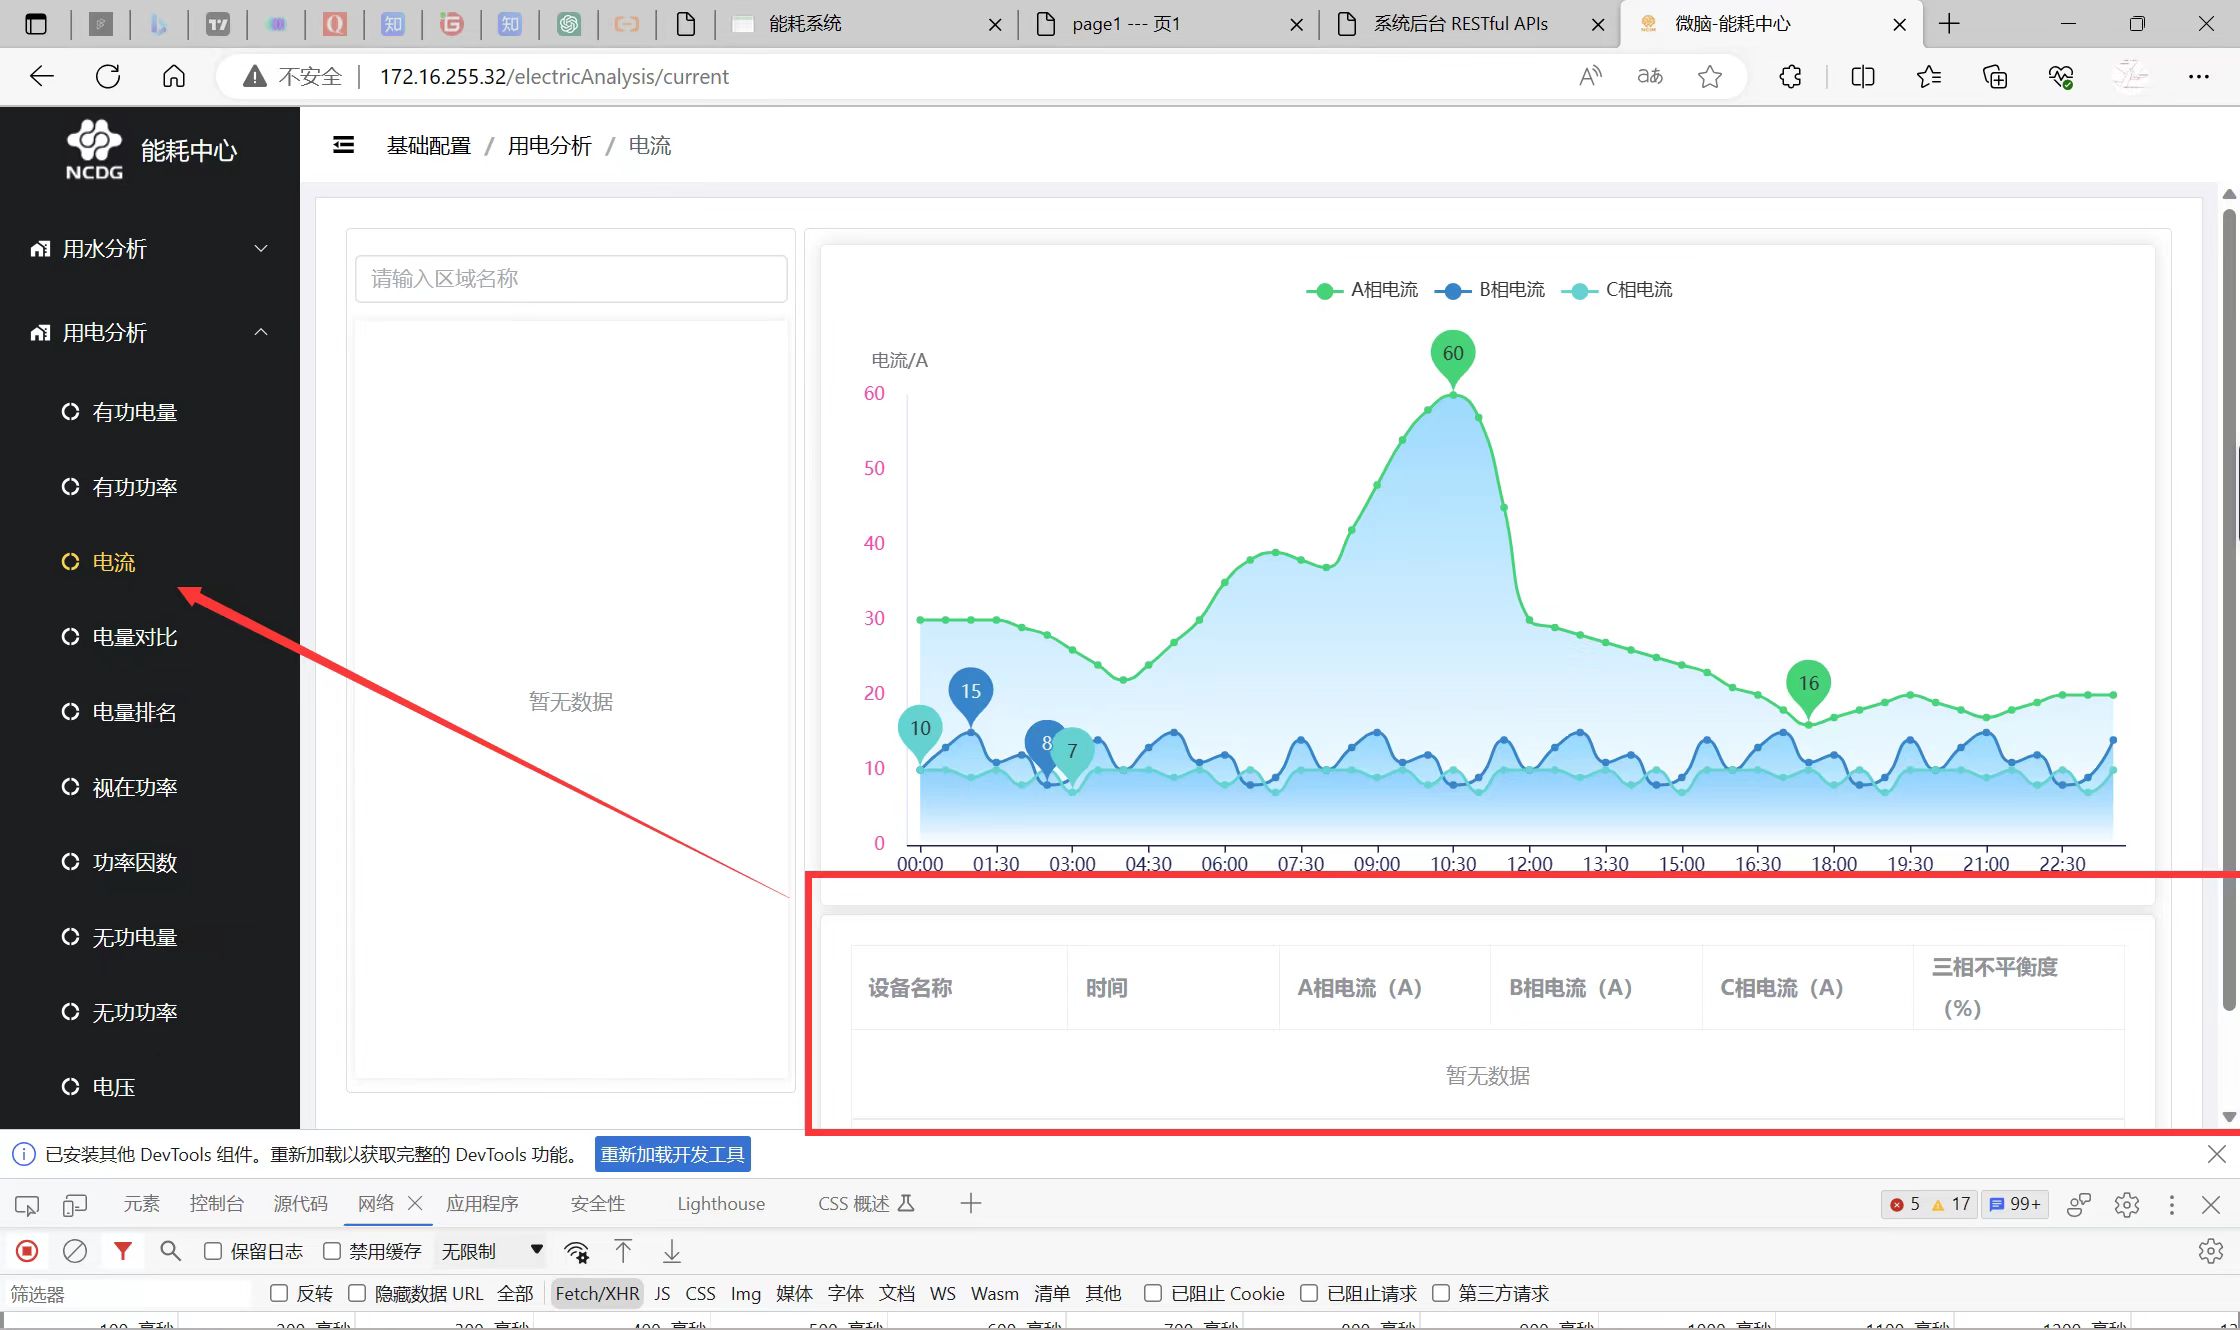Switch to Lighthouse DevTools tab
Viewport: 2240px width, 1330px height.
[721, 1204]
